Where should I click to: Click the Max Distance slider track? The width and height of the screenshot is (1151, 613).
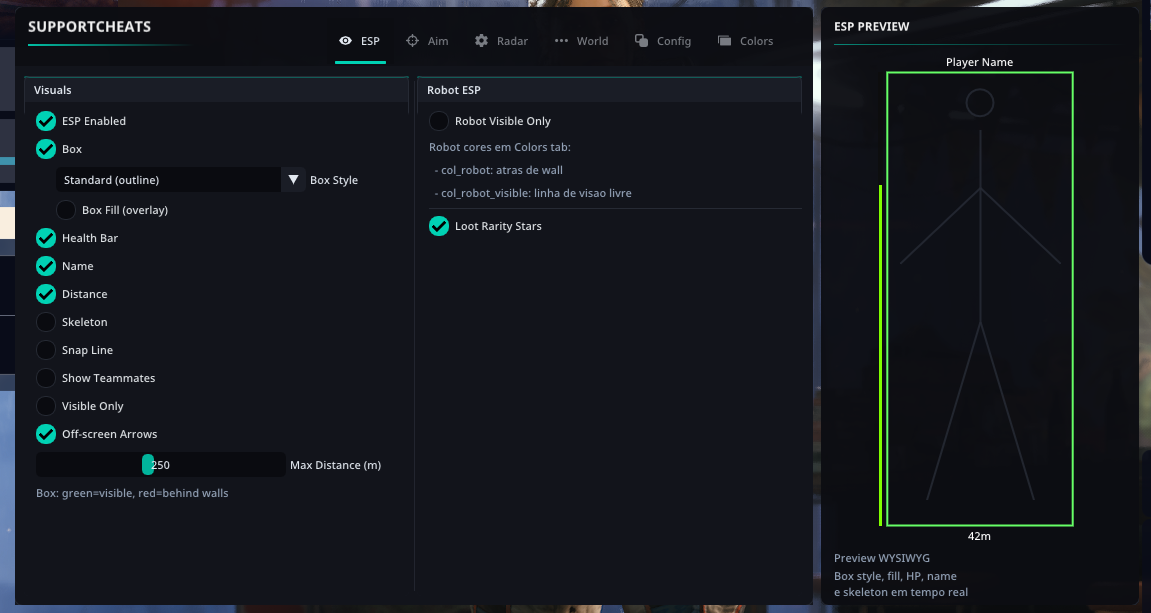coord(161,465)
